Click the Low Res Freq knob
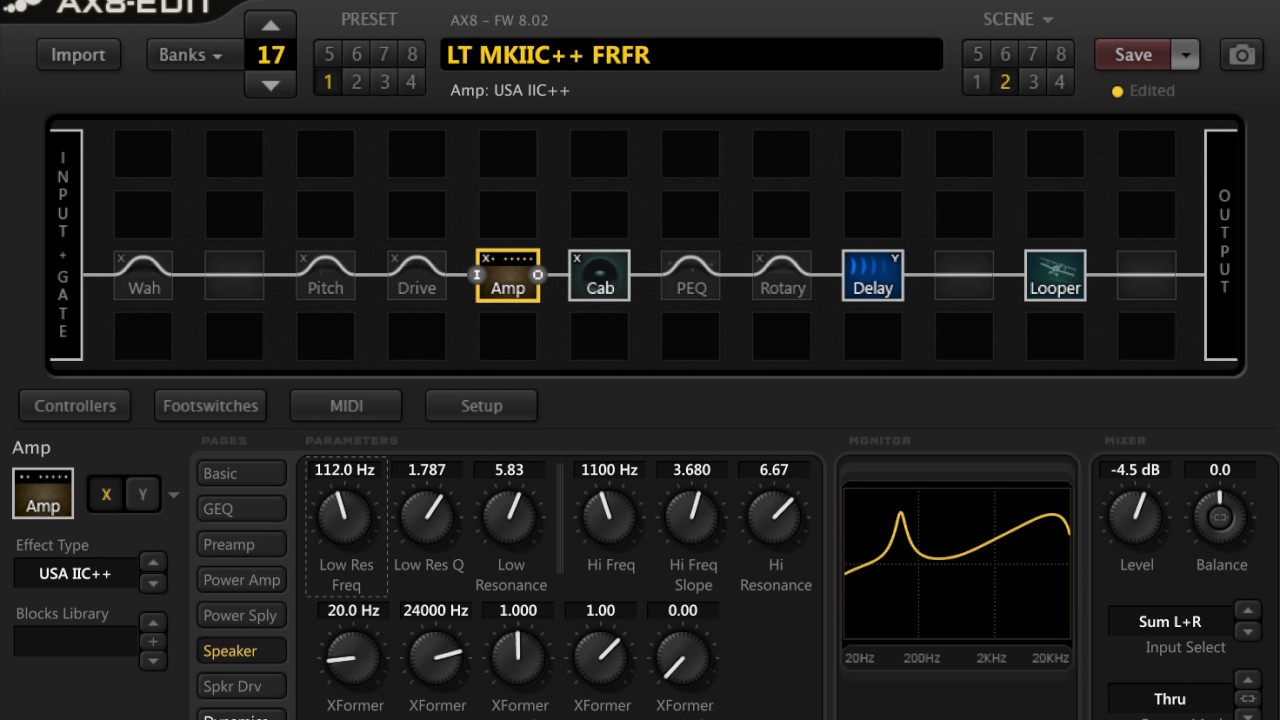 pos(345,517)
